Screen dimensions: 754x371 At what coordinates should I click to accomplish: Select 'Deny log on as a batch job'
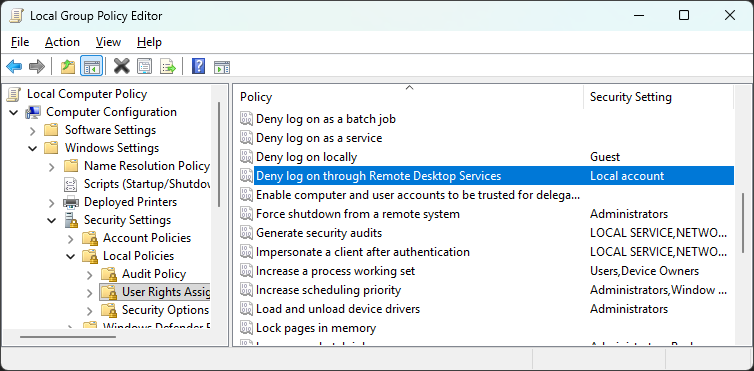(x=326, y=119)
